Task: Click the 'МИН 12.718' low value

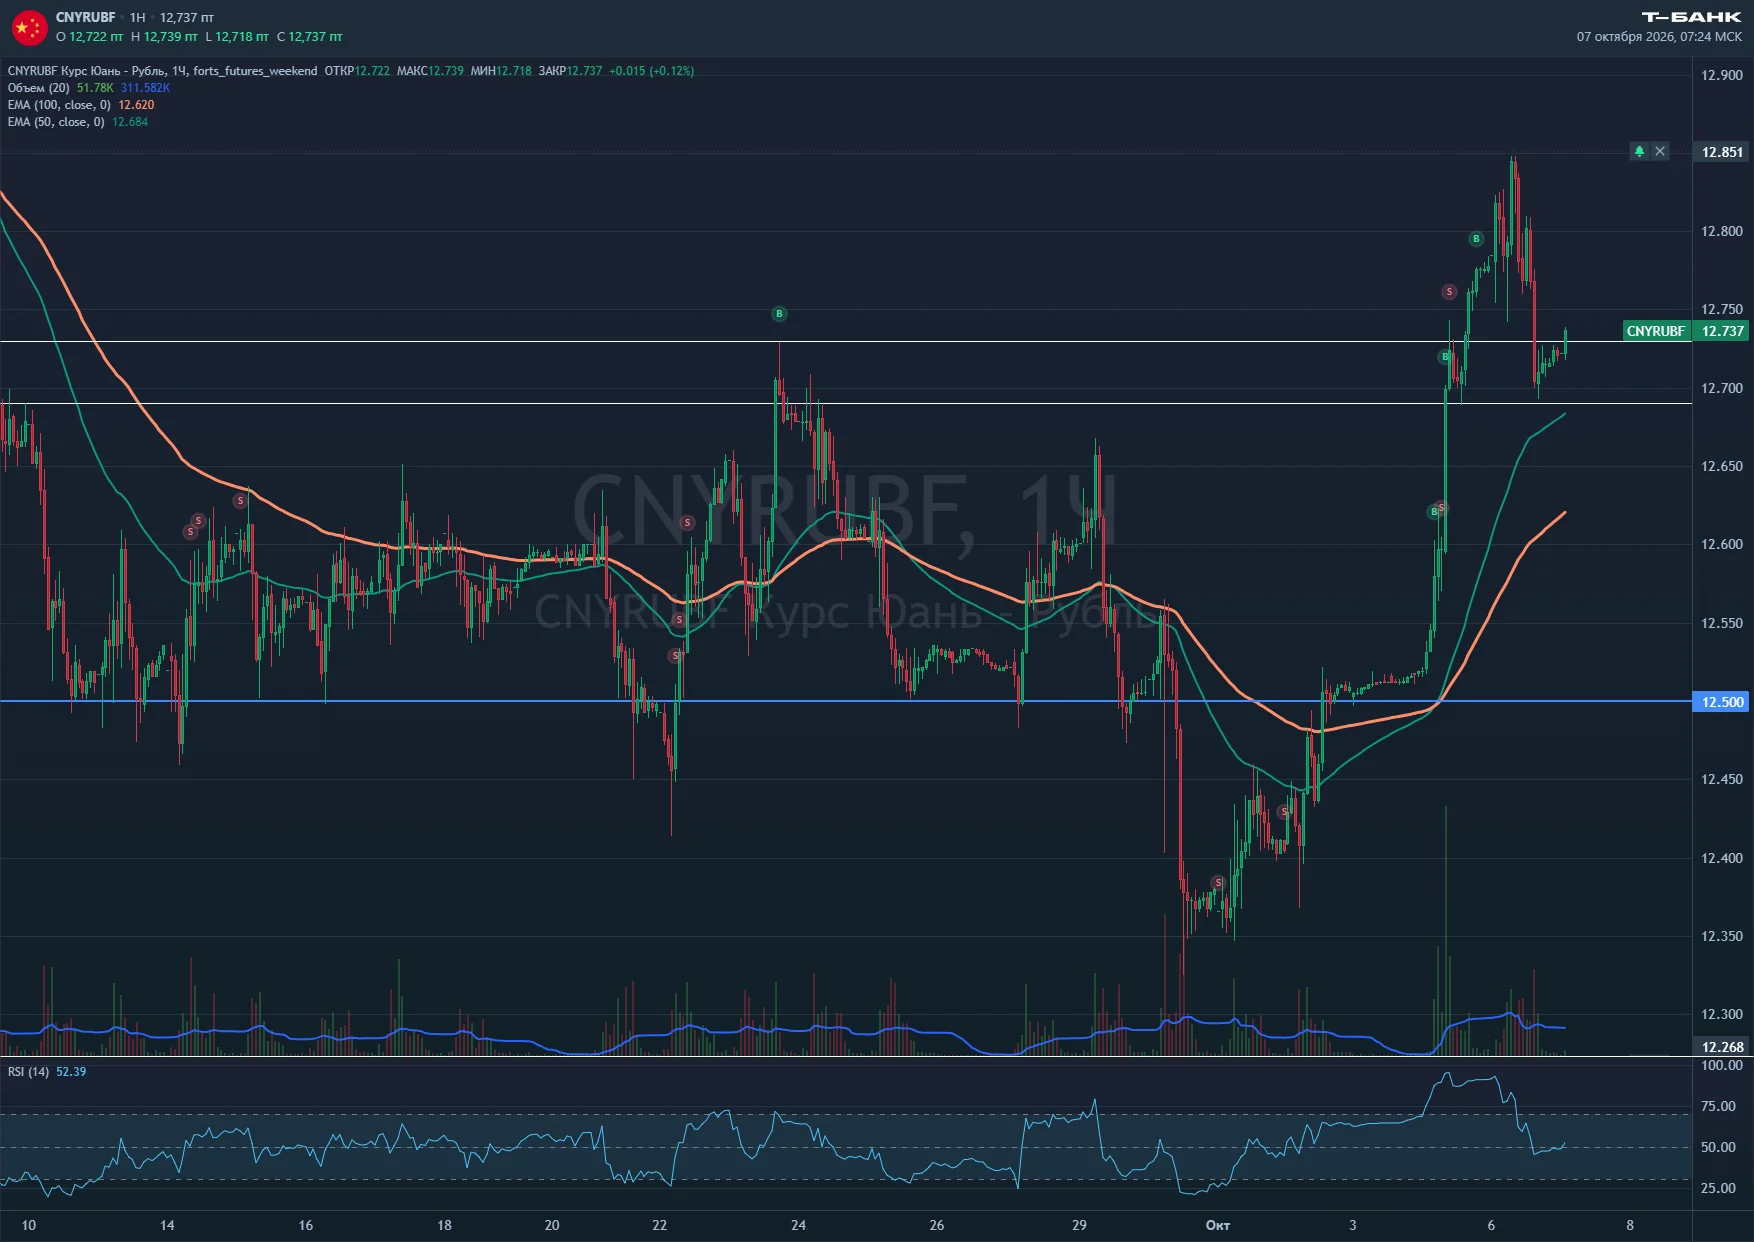Action: 501,71
